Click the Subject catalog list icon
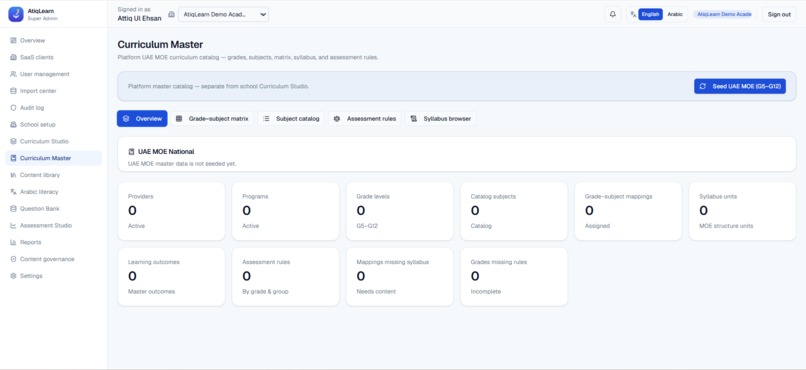This screenshot has height=370, width=806. [266, 119]
